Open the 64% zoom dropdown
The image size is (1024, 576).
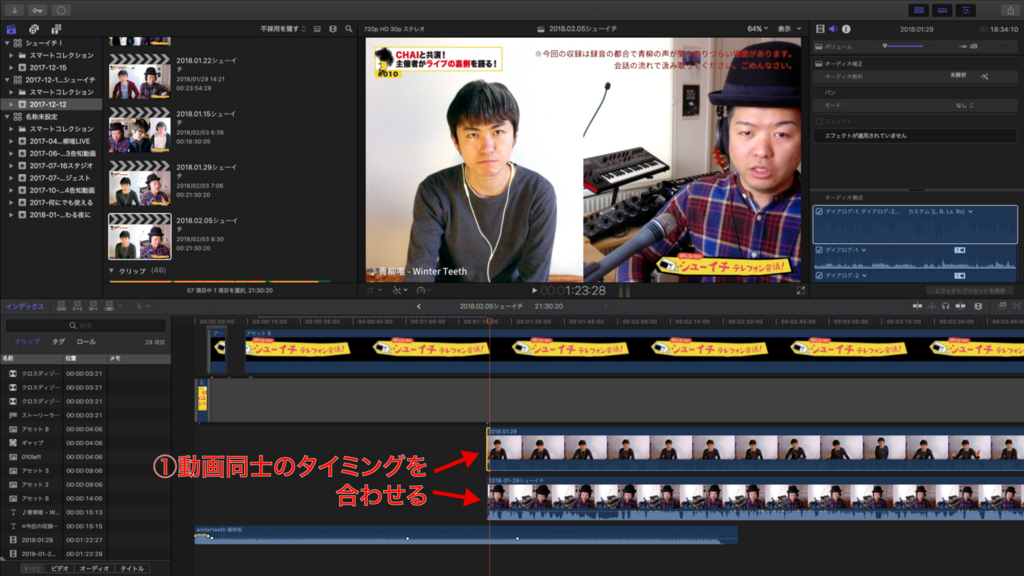(x=758, y=29)
